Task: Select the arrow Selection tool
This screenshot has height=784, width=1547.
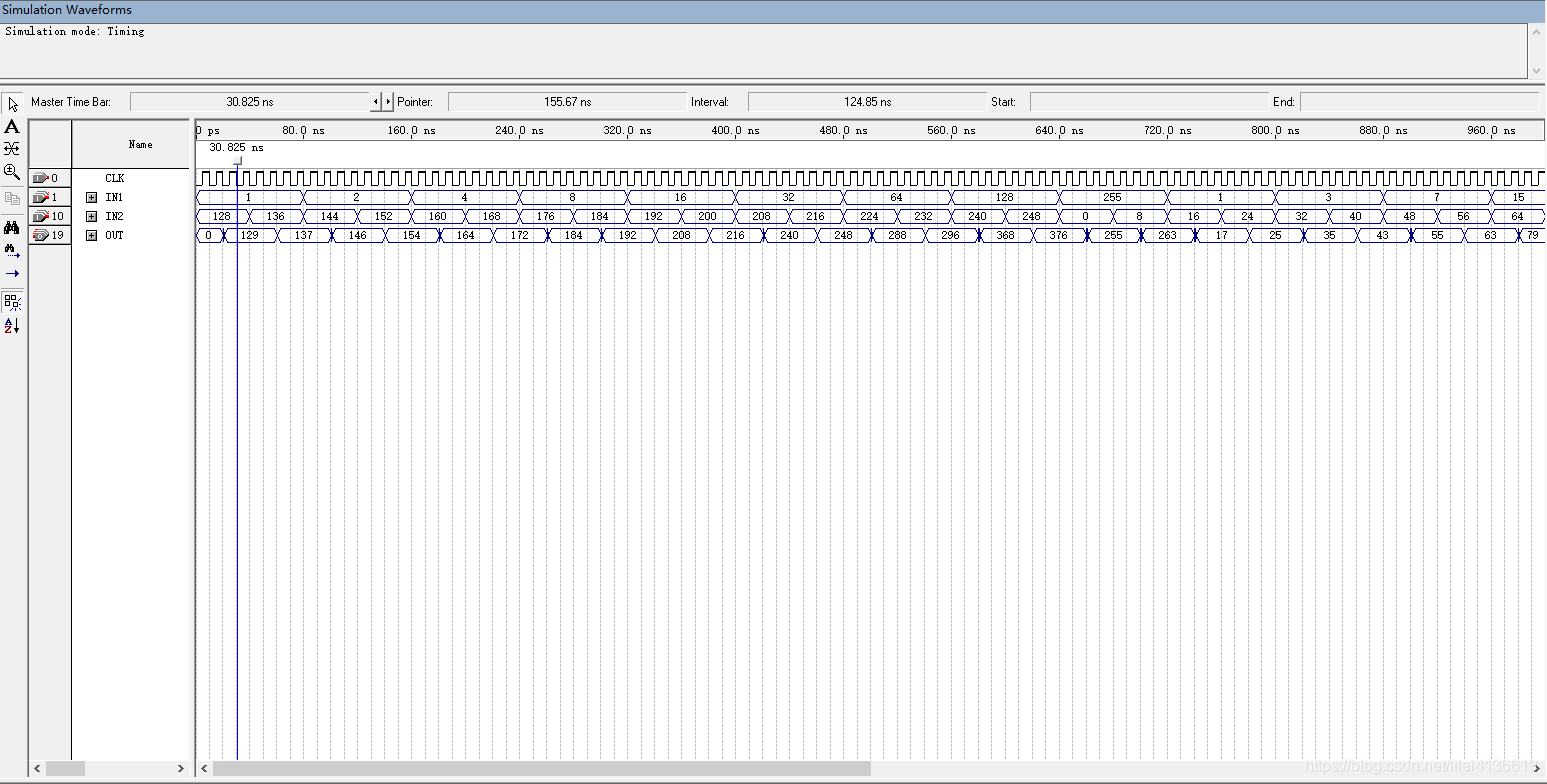Action: point(12,104)
